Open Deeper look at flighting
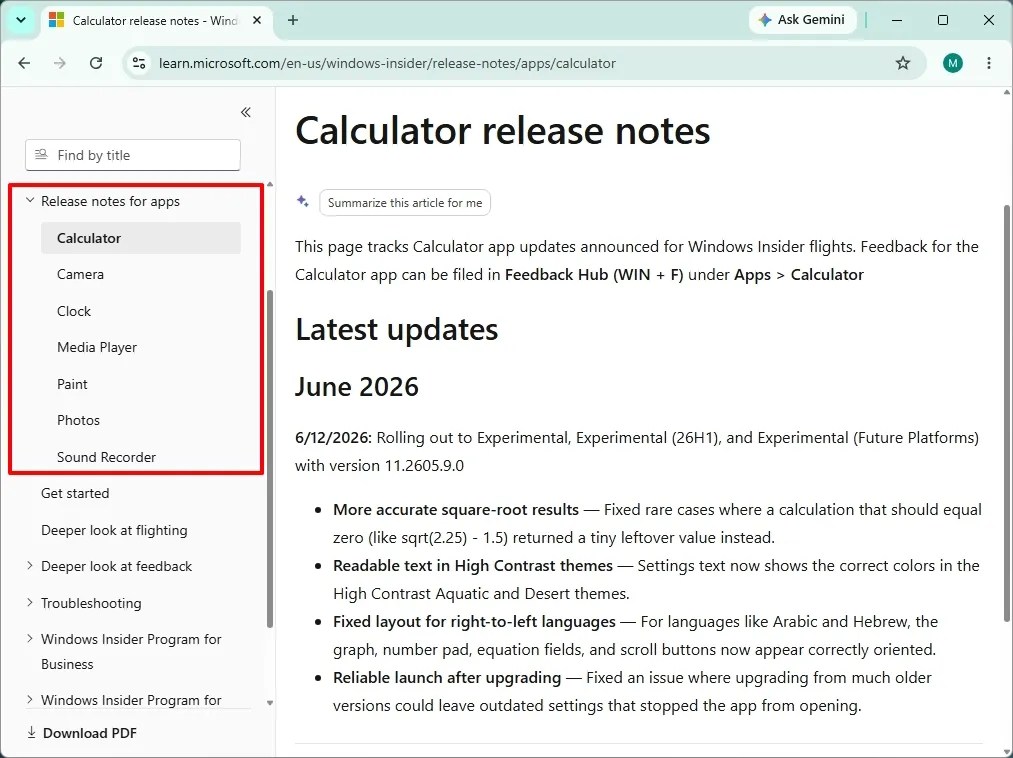 [x=114, y=530]
